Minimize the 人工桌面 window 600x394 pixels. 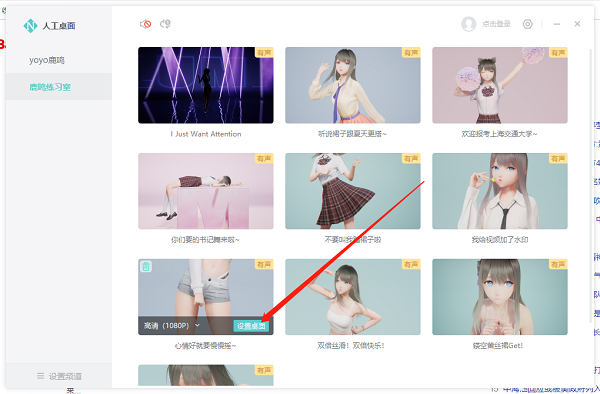coord(557,24)
